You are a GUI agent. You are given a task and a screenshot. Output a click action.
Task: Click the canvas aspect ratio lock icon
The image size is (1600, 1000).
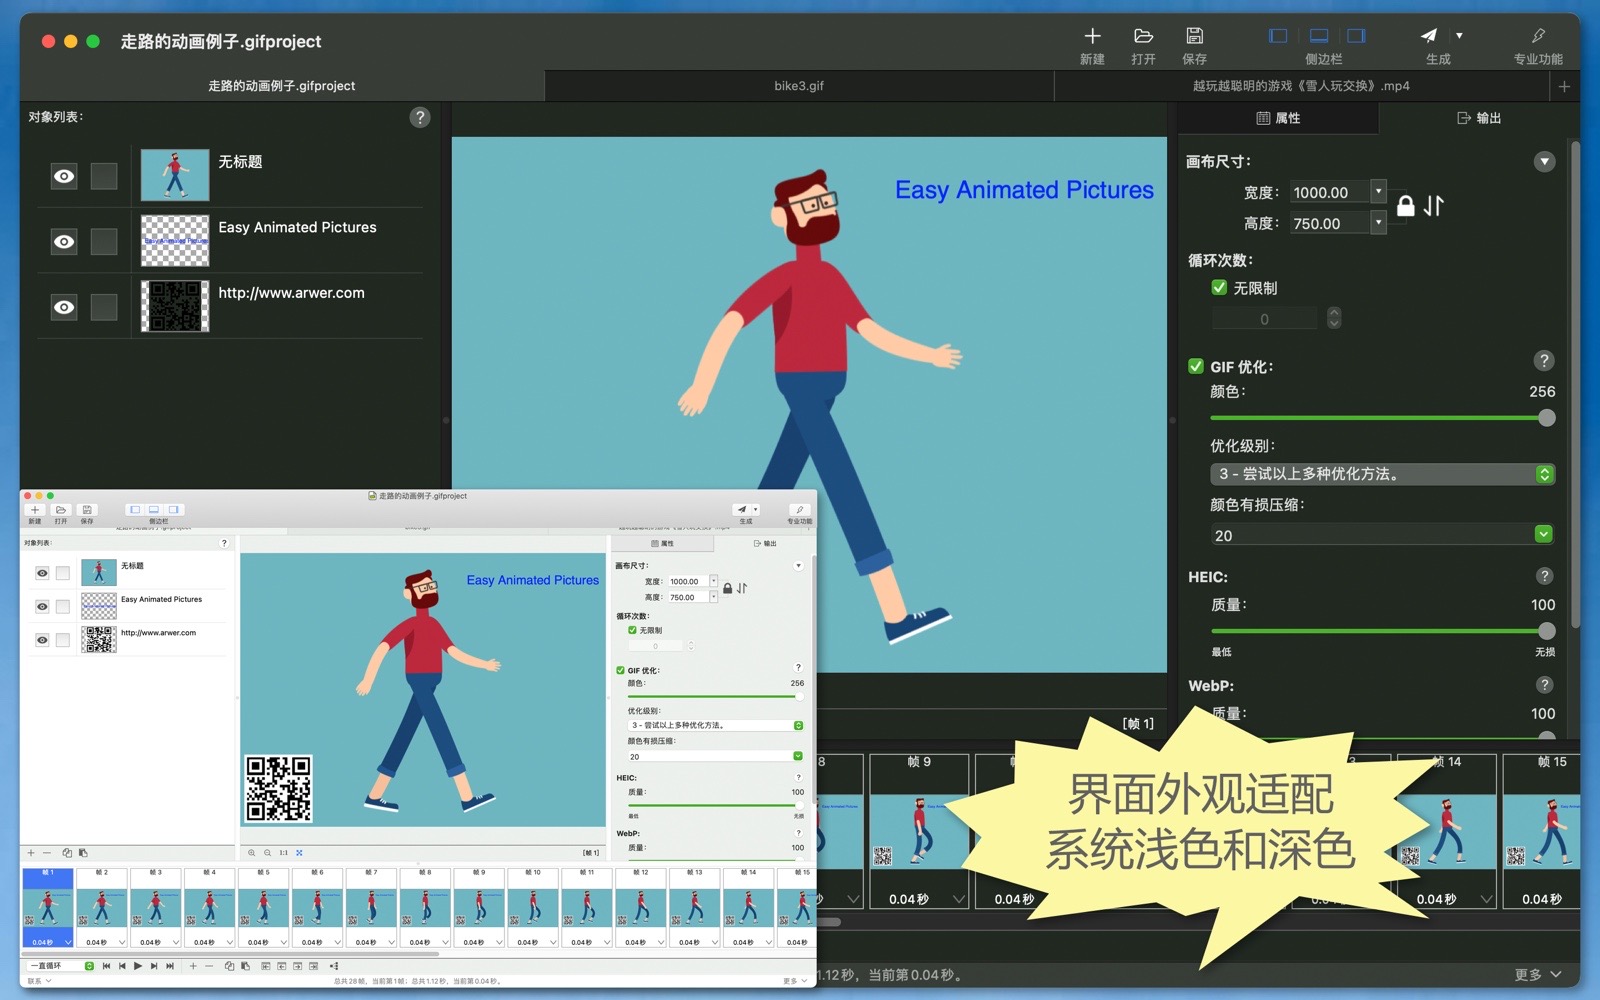[1405, 206]
